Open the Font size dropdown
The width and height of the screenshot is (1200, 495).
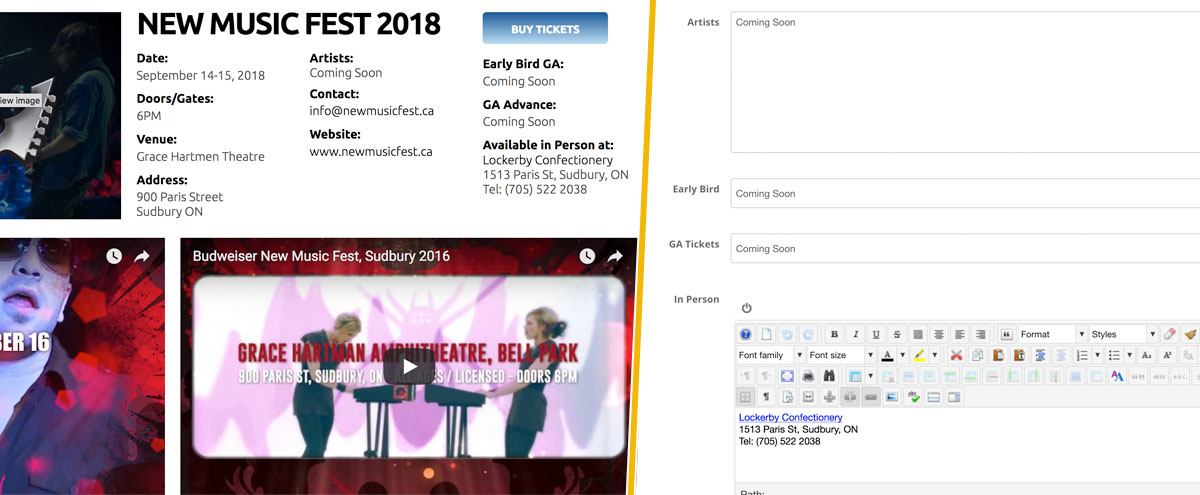coord(841,355)
